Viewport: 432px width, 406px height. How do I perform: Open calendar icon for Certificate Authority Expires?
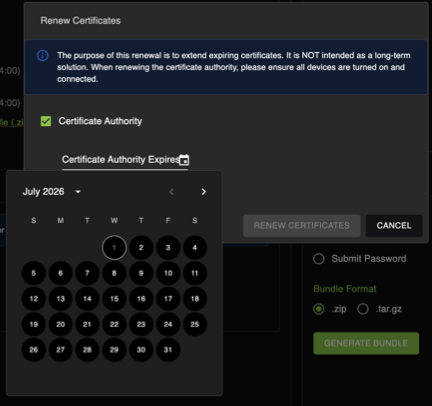(184, 160)
